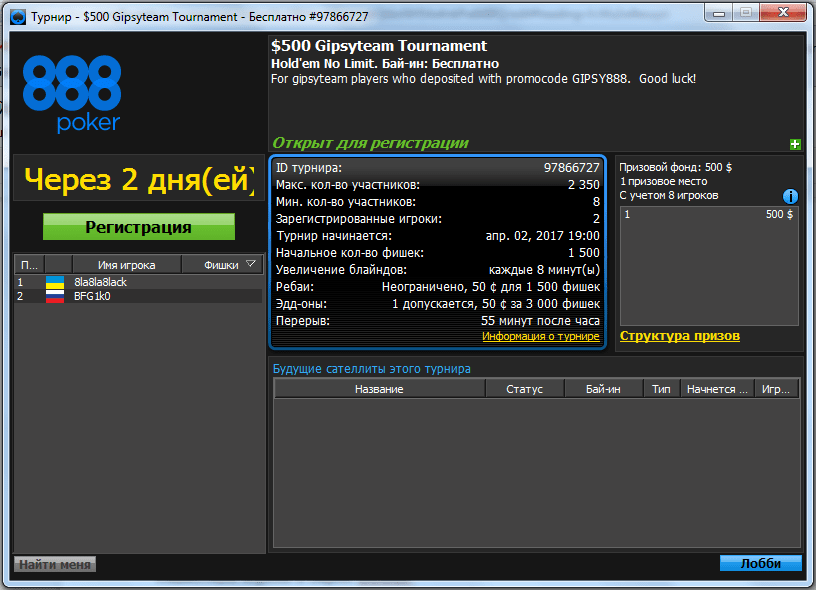This screenshot has height=590, width=816.
Task: Click the first place 500 $ prize row
Action: click(709, 214)
